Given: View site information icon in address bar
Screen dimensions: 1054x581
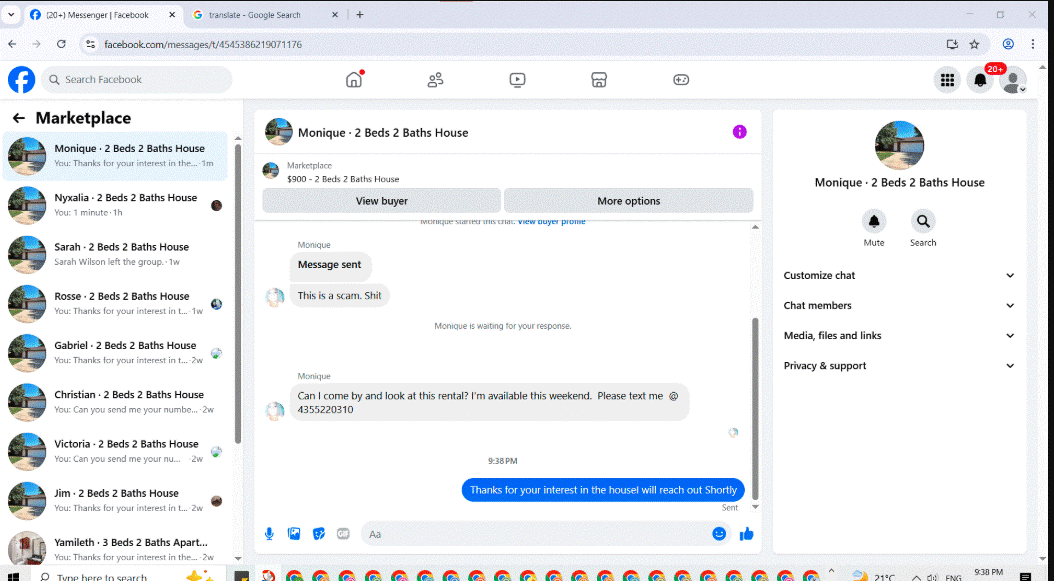Looking at the screenshot, I should coord(90,44).
